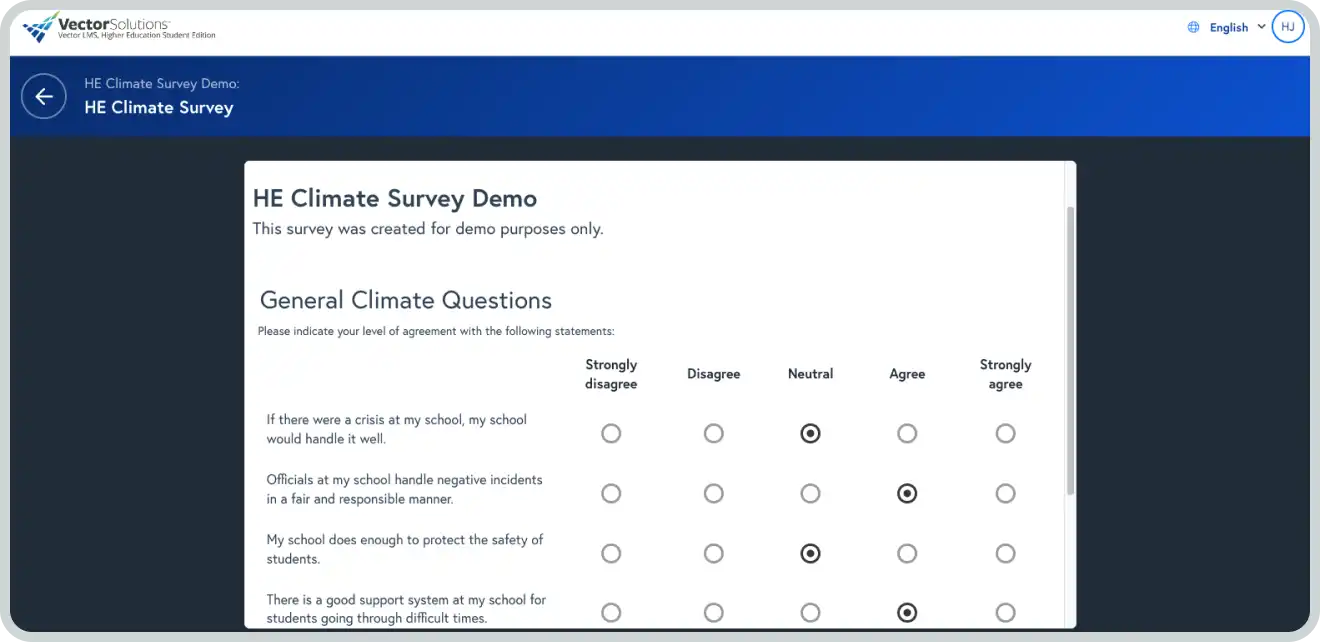This screenshot has height=642, width=1320.
Task: Select Agree for crisis handling statement
Action: pos(907,433)
